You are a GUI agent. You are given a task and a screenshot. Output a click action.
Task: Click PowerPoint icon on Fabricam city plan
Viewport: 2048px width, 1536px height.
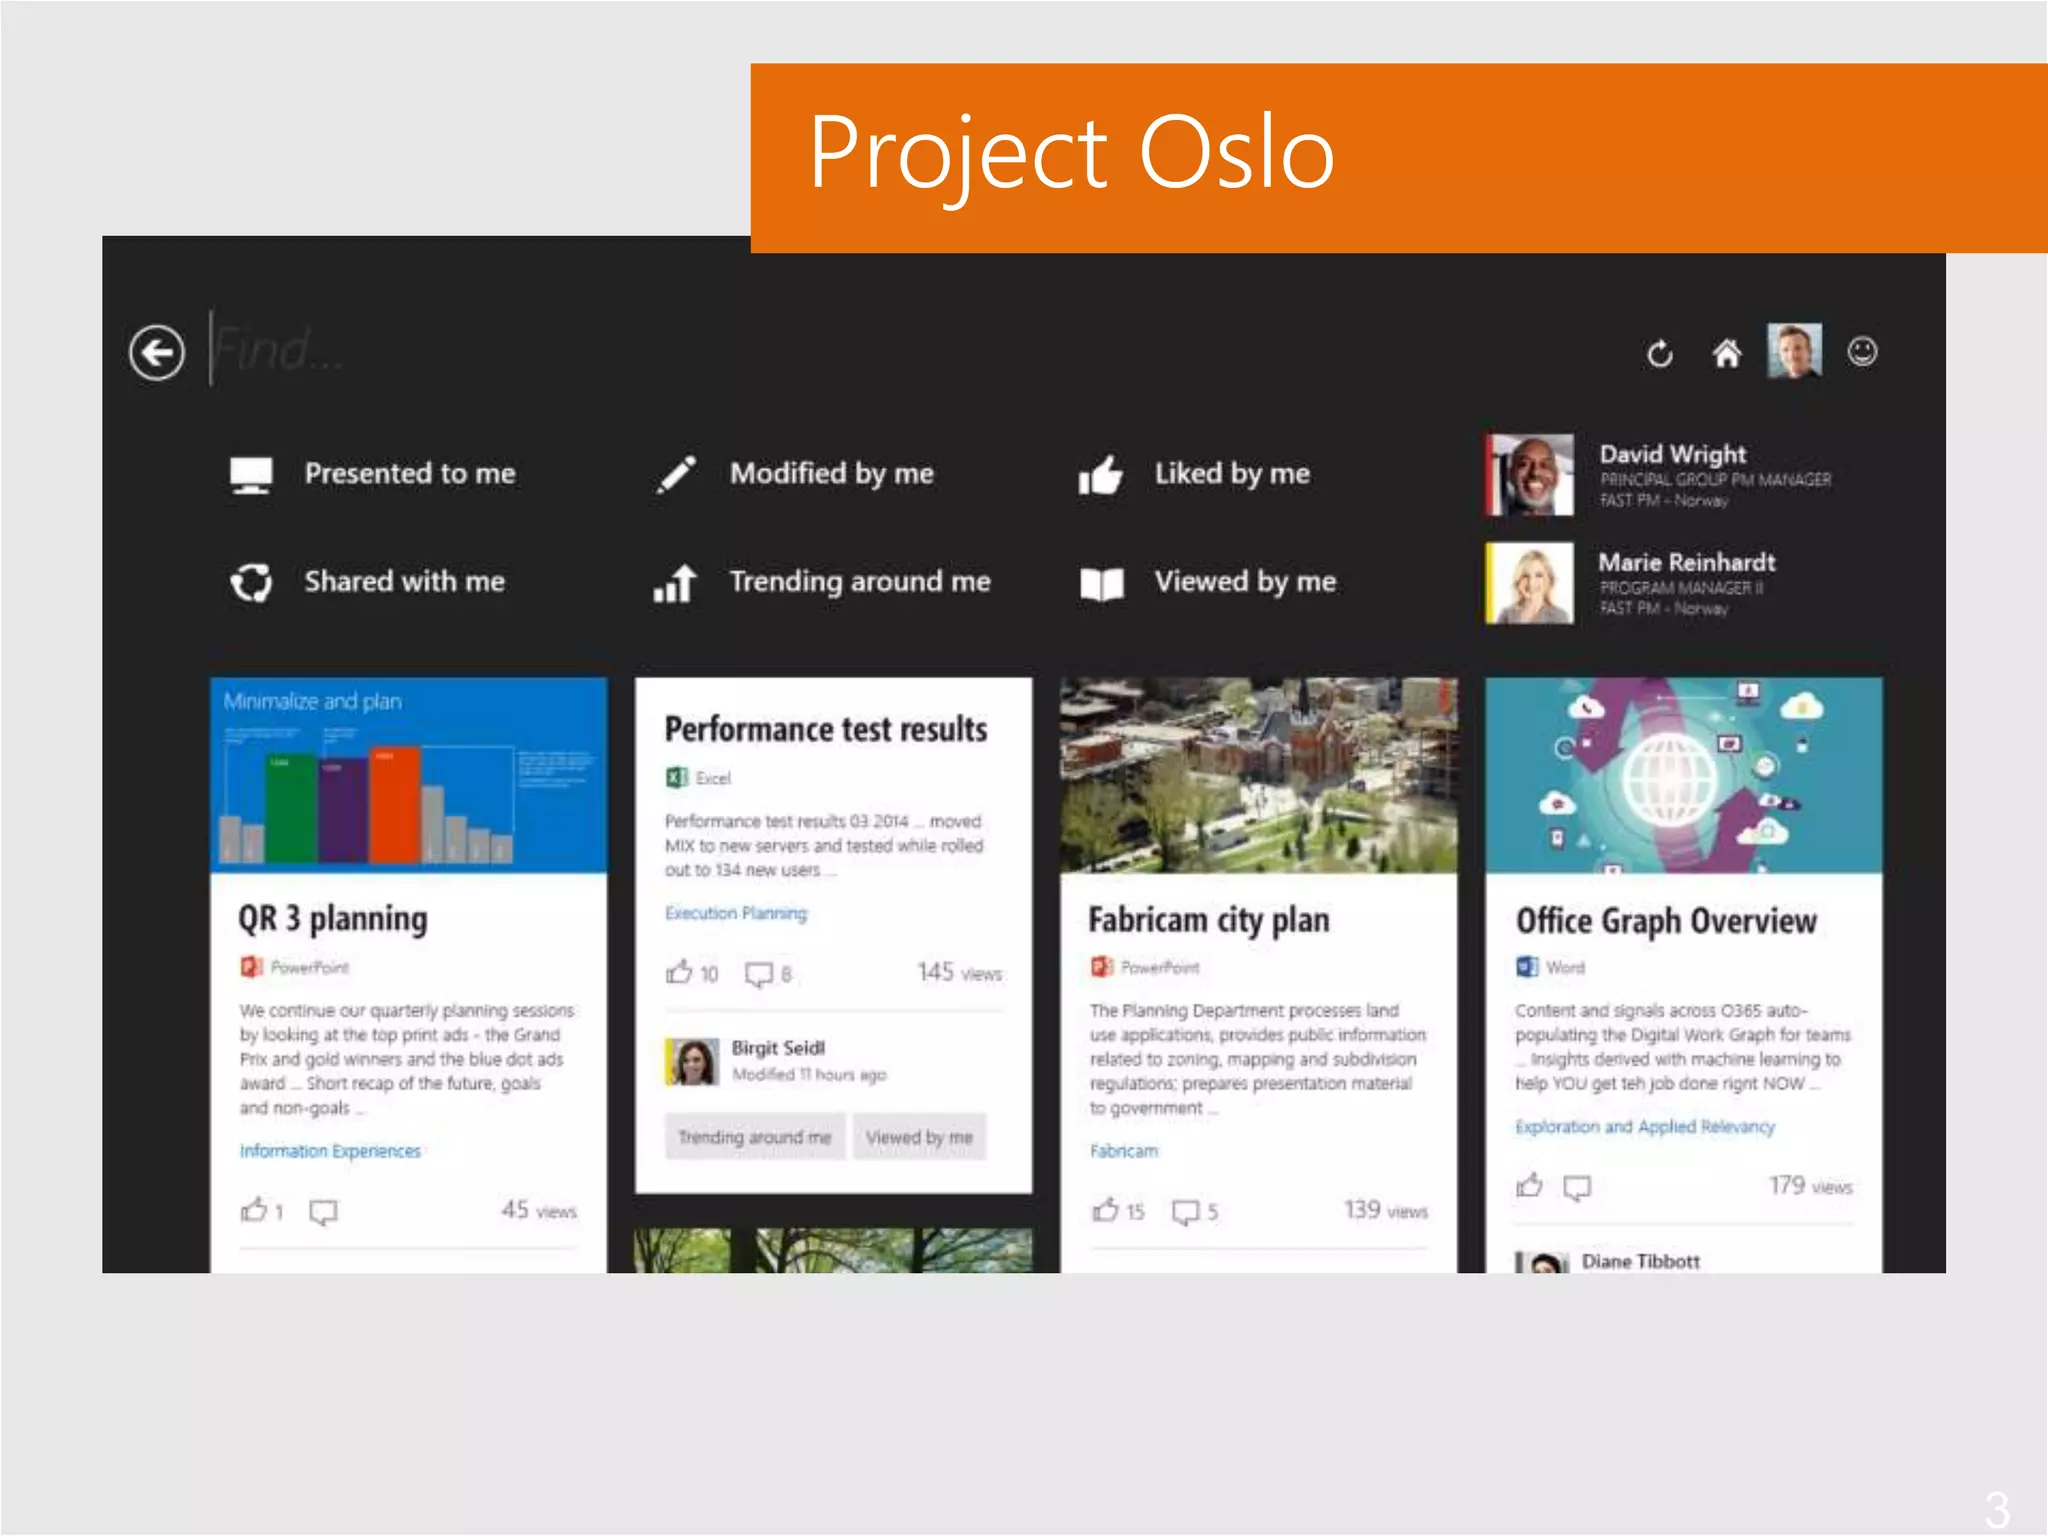click(x=1102, y=966)
